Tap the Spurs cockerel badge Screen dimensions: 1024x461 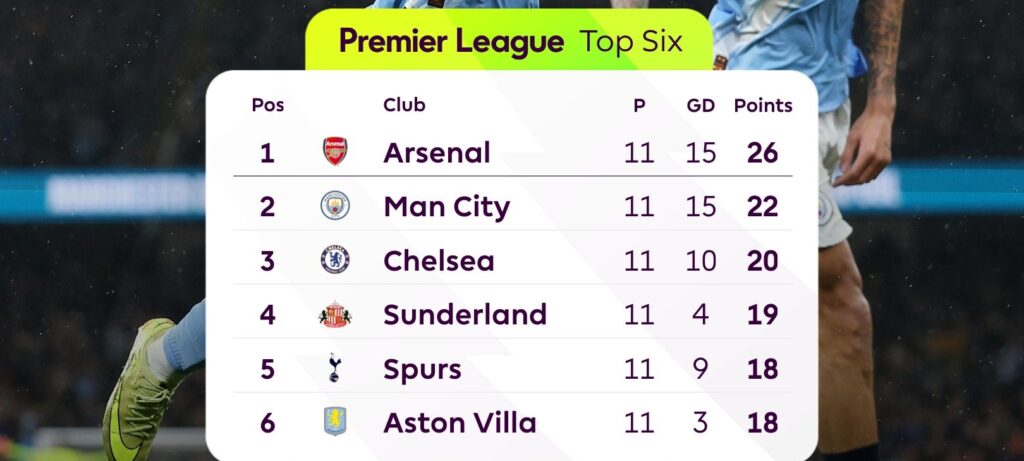click(335, 368)
